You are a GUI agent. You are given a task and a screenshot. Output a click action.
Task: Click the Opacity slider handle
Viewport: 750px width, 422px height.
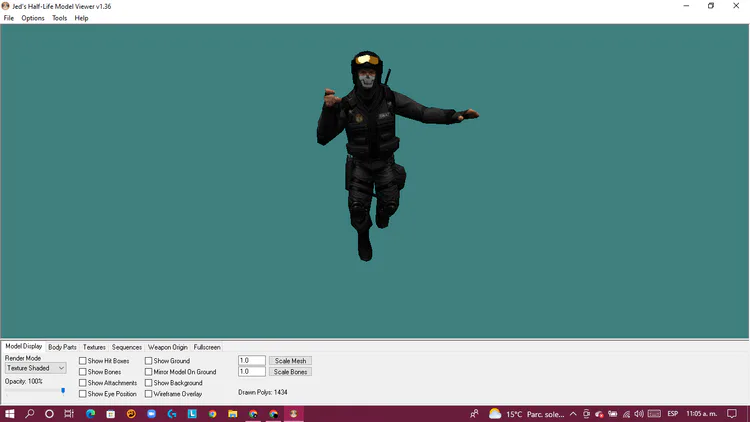tap(63, 391)
